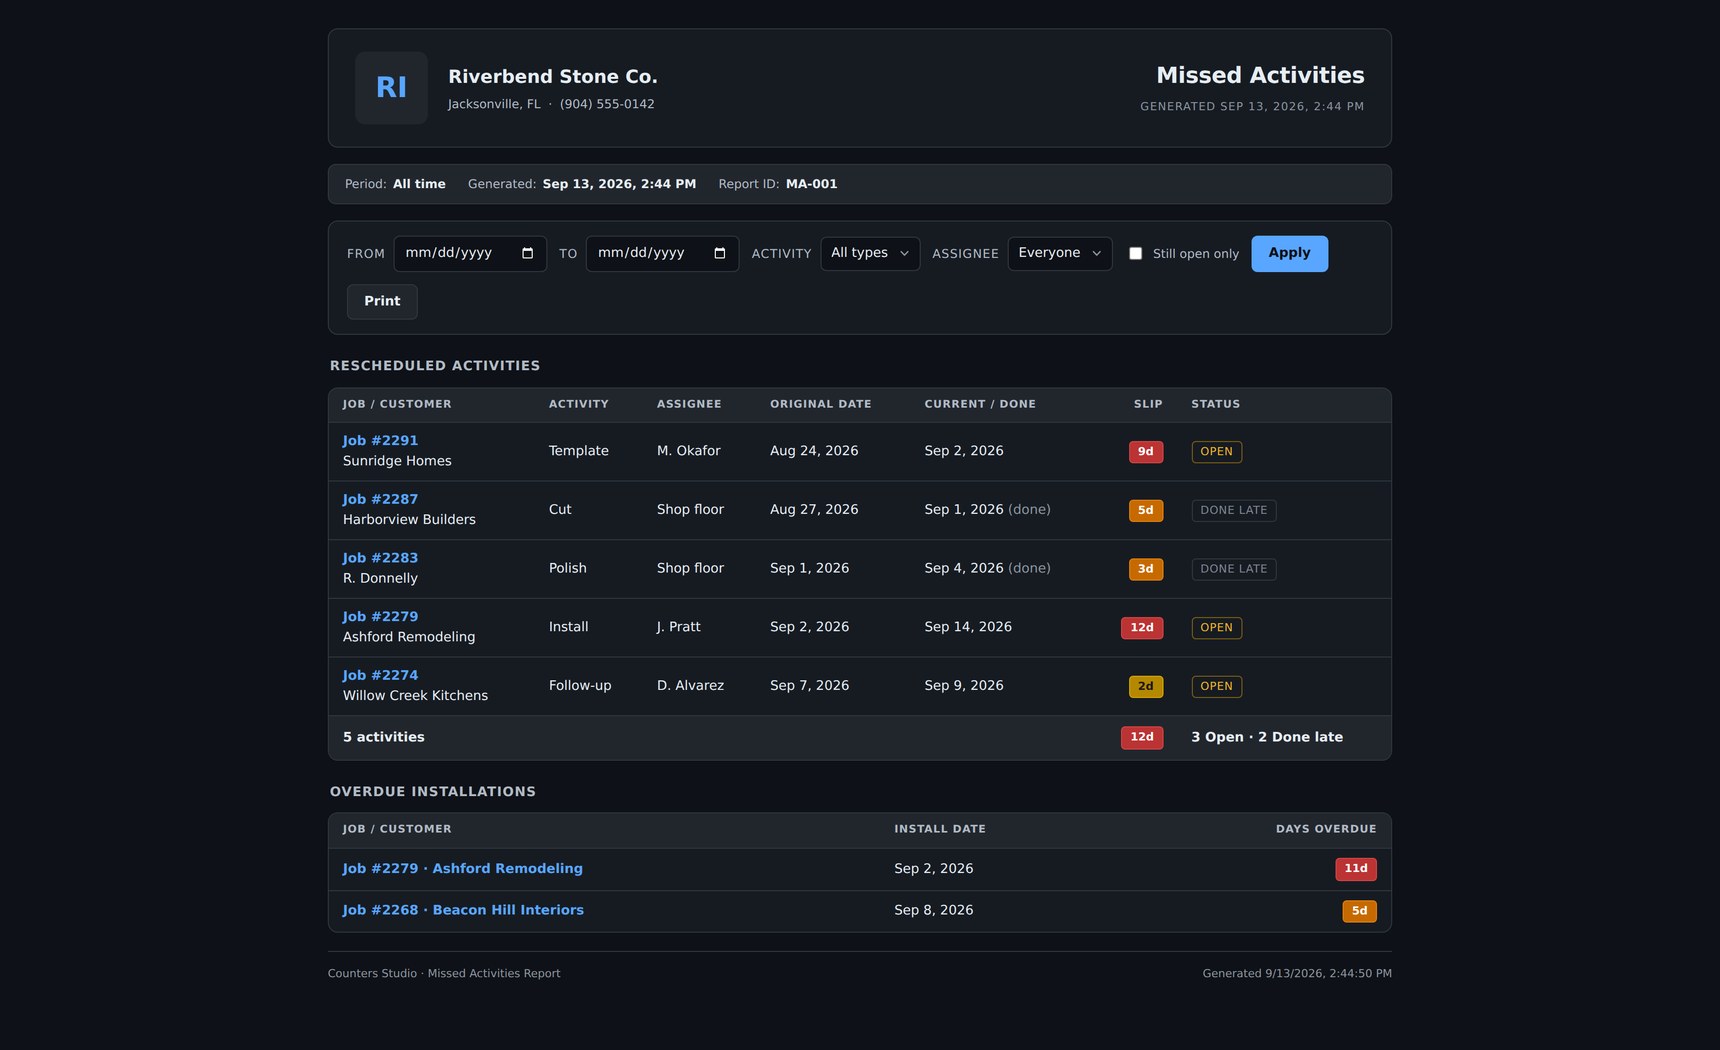The width and height of the screenshot is (1720, 1050).
Task: Click the Current / Done column header
Action: coord(980,405)
